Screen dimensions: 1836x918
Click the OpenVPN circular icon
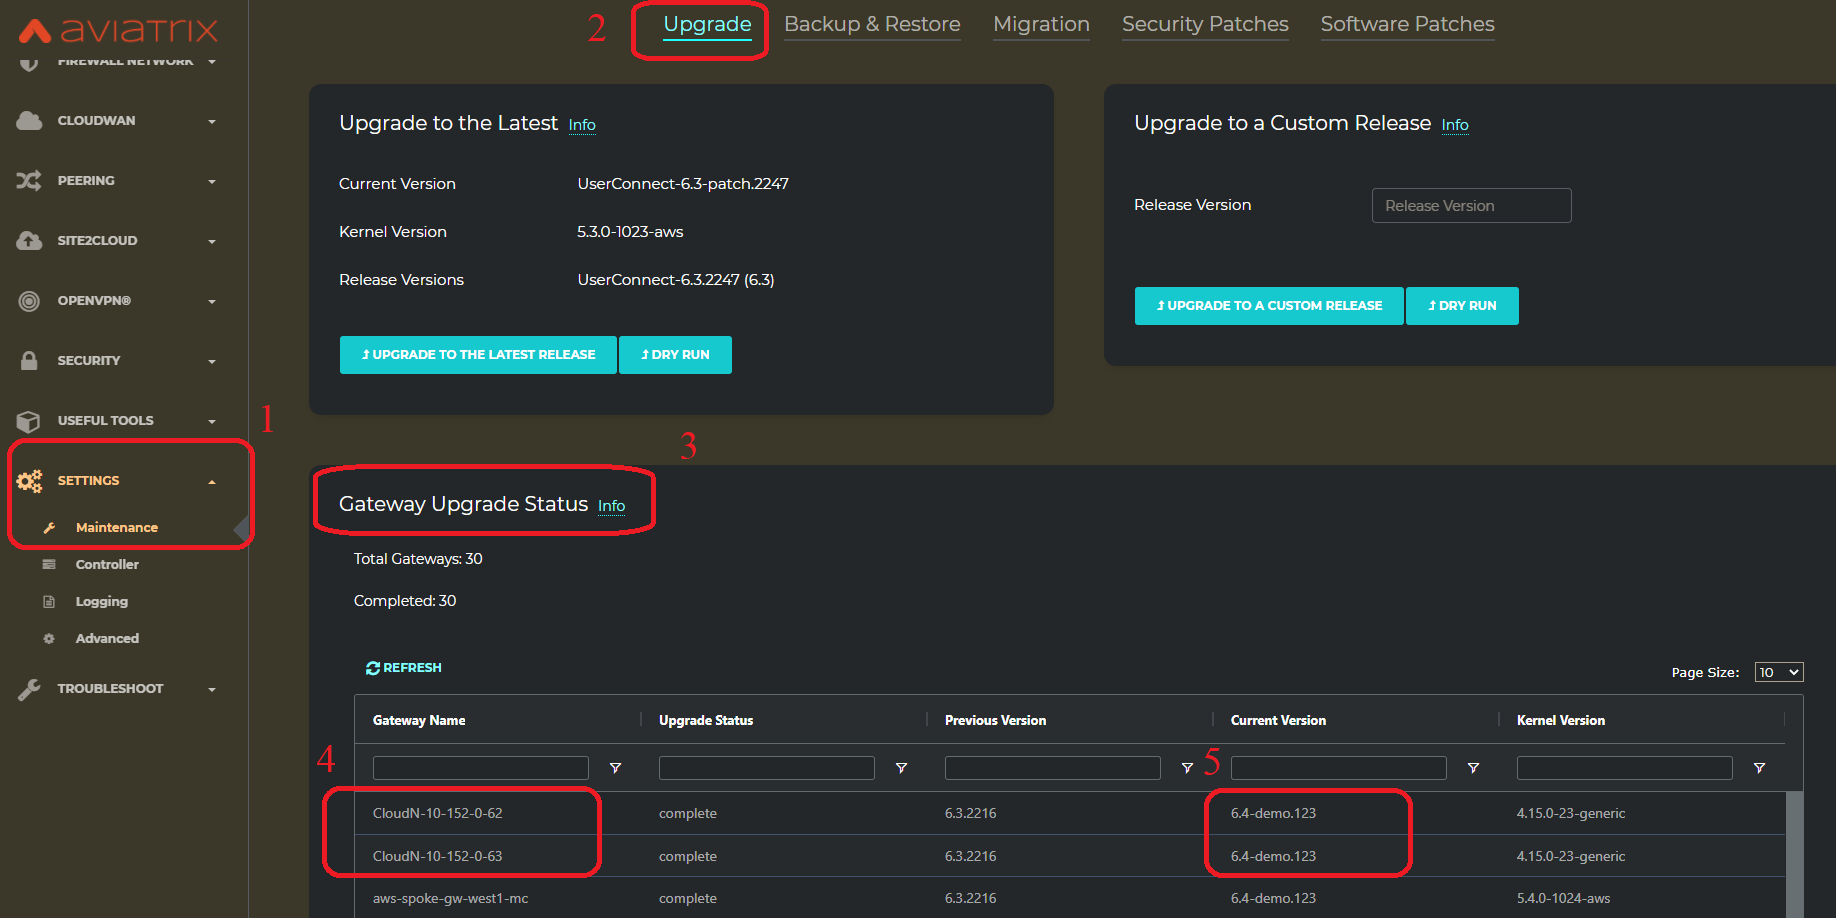[x=29, y=301]
